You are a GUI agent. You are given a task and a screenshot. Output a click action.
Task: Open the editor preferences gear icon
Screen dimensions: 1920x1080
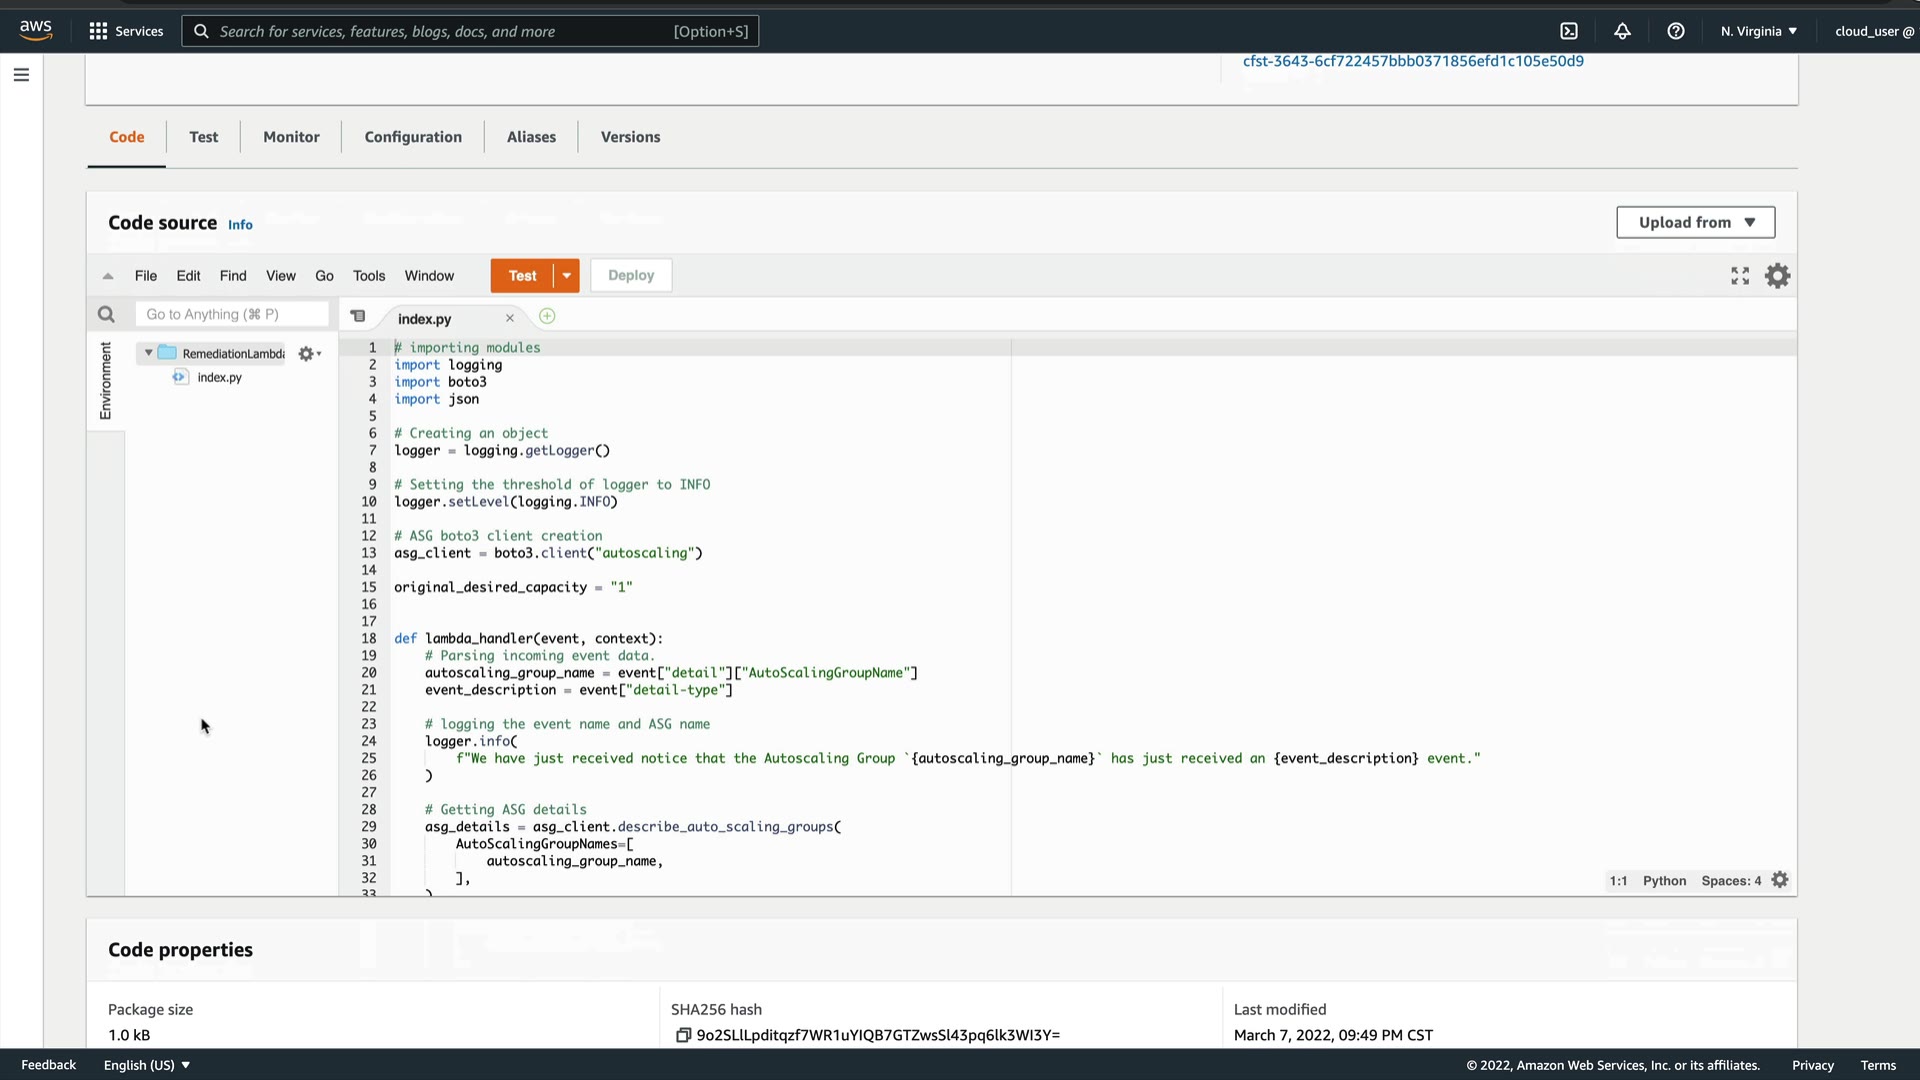tap(1777, 276)
